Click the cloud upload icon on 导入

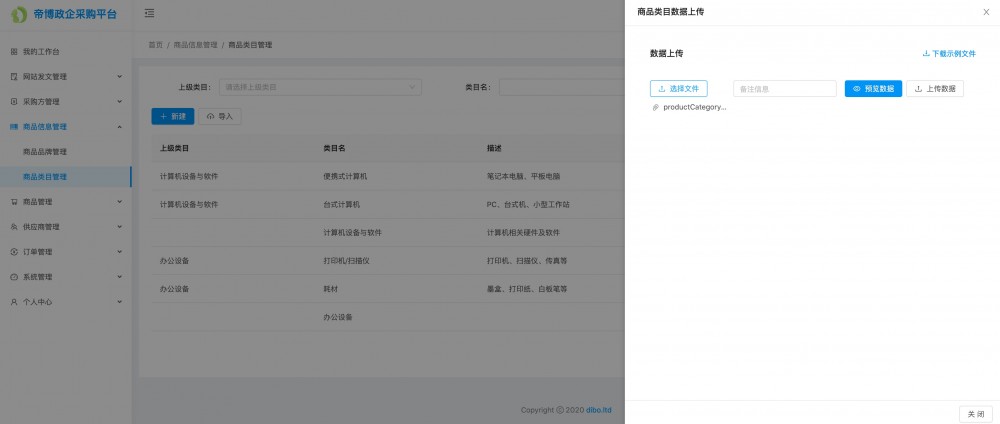tap(210, 117)
